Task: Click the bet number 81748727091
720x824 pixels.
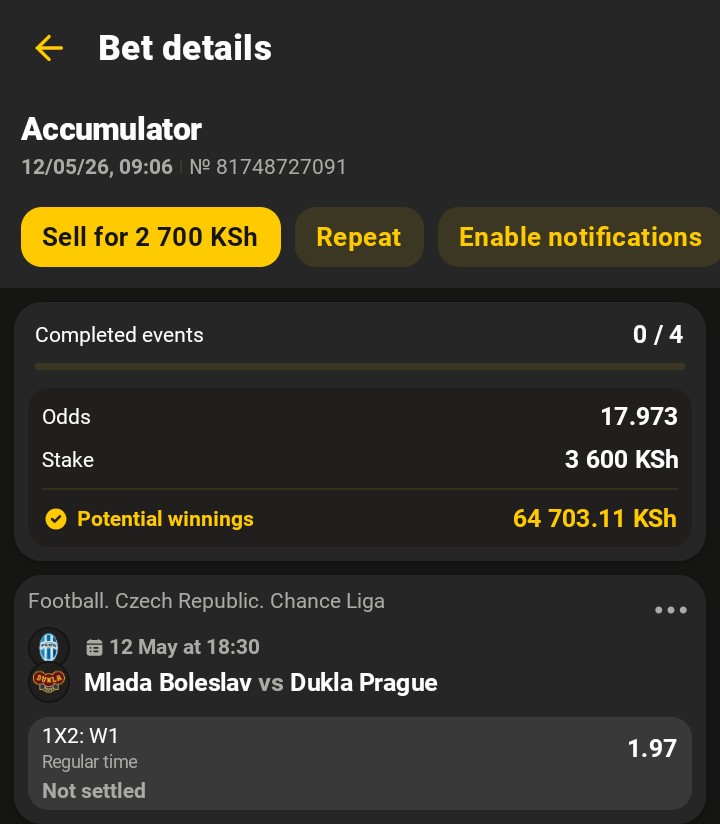Action: pyautogui.click(x=268, y=167)
